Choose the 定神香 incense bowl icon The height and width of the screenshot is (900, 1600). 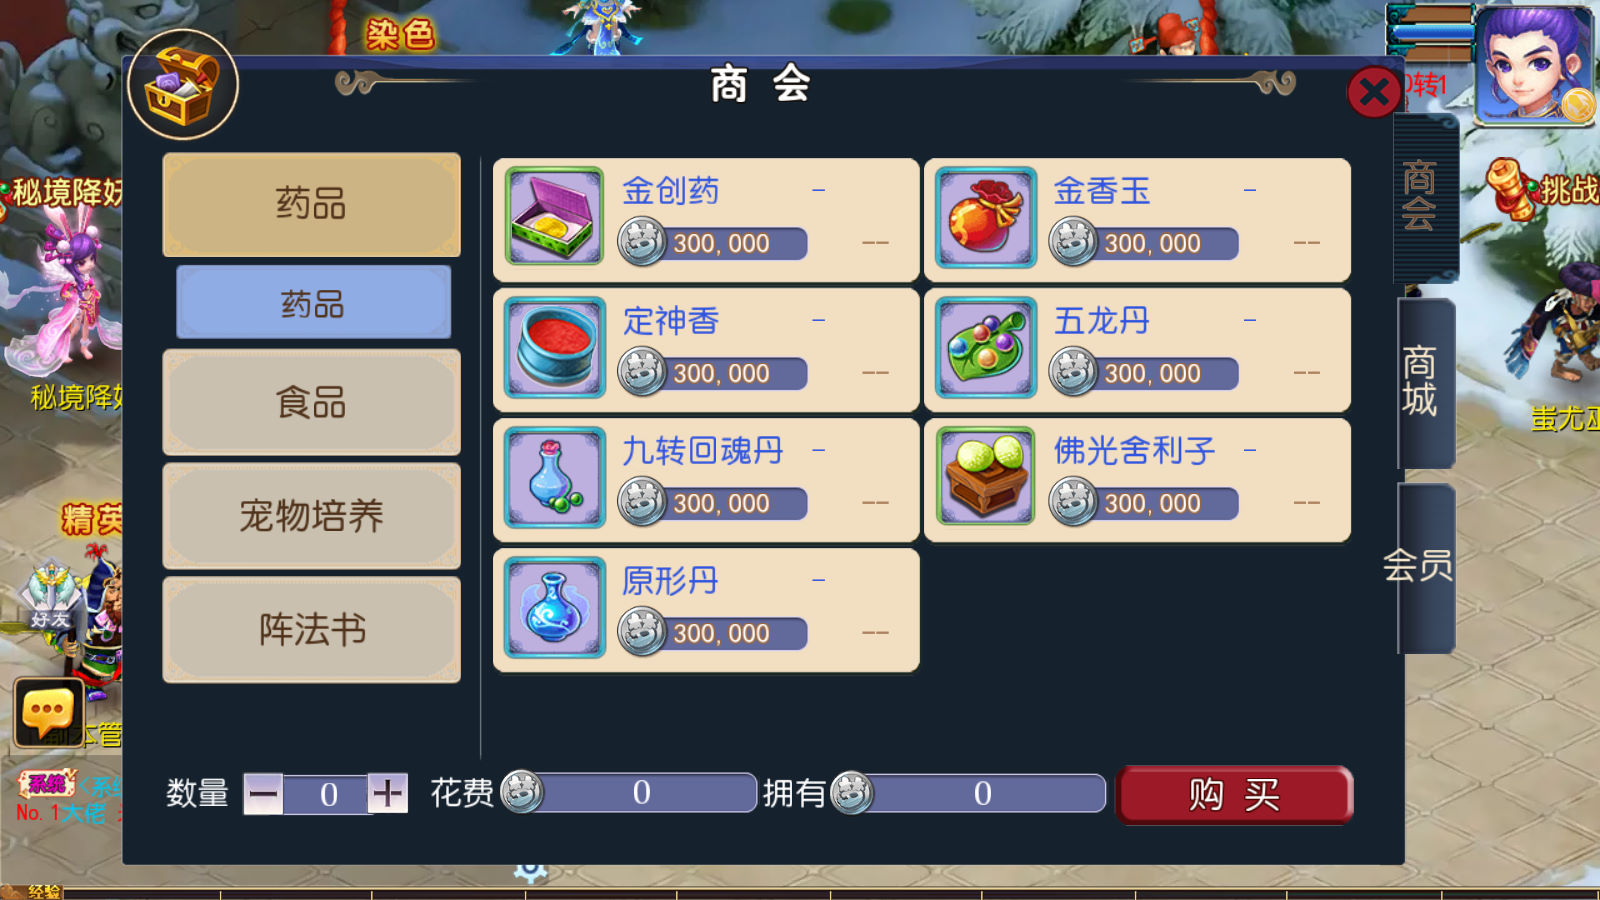[554, 346]
